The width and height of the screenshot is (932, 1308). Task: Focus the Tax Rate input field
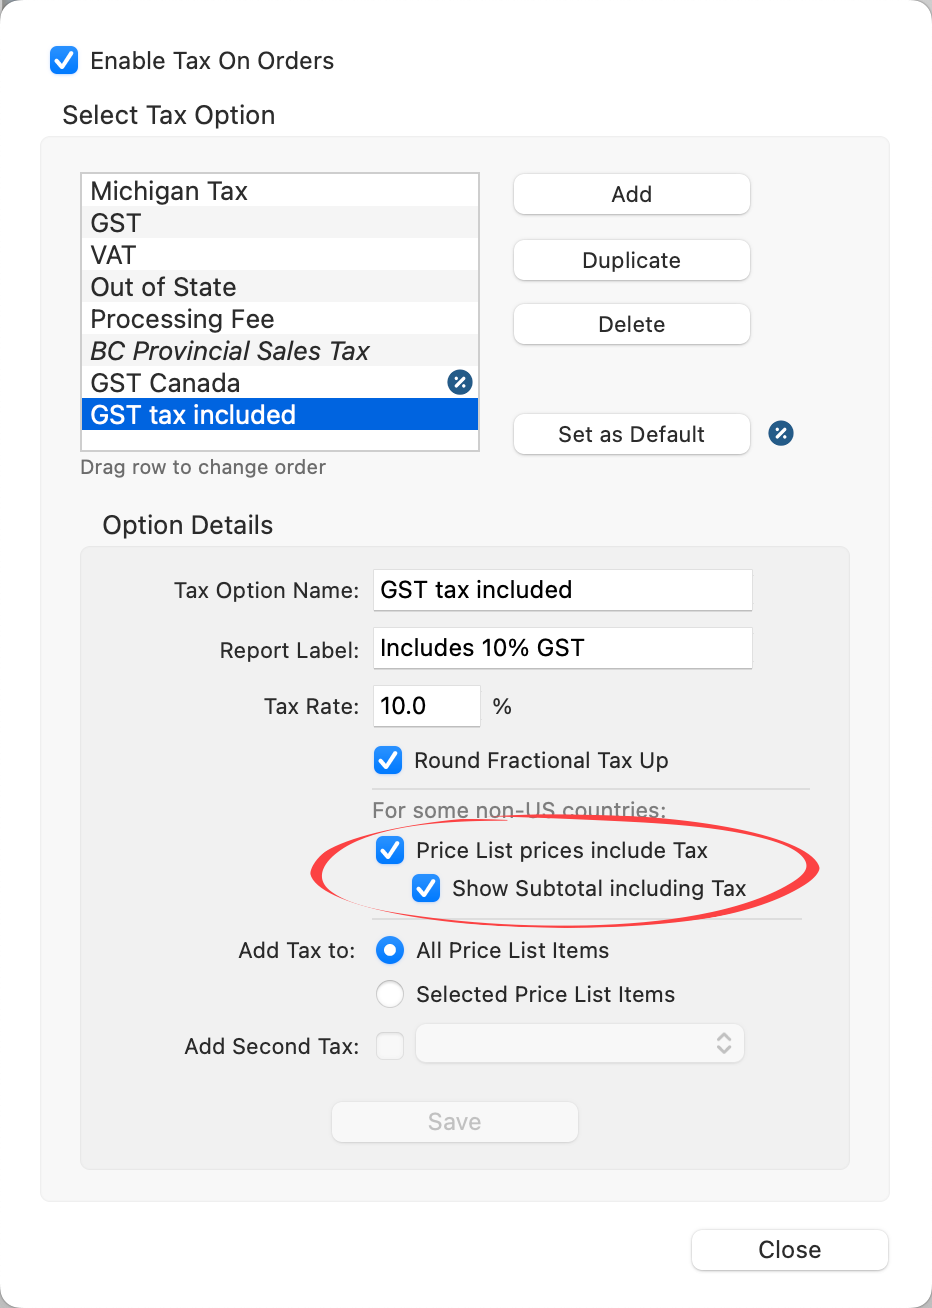426,706
